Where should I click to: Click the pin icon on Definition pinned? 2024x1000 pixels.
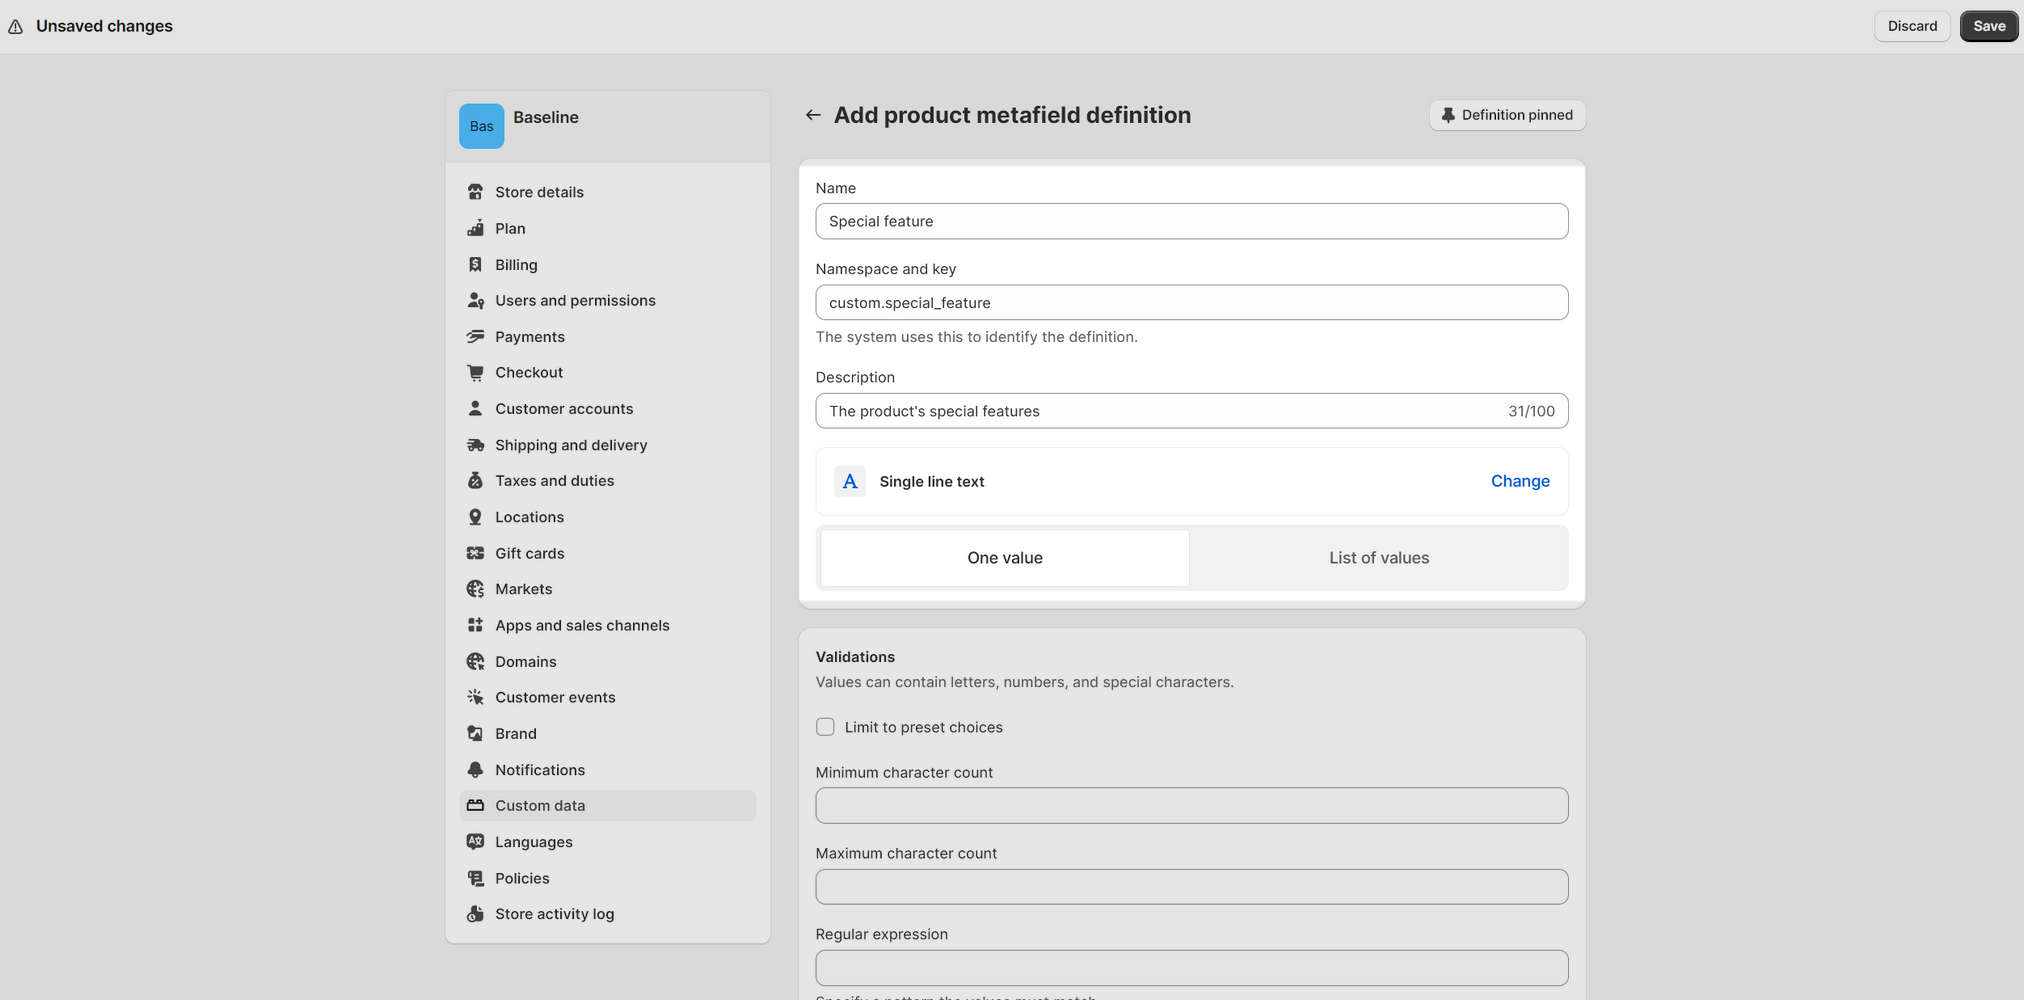point(1448,115)
